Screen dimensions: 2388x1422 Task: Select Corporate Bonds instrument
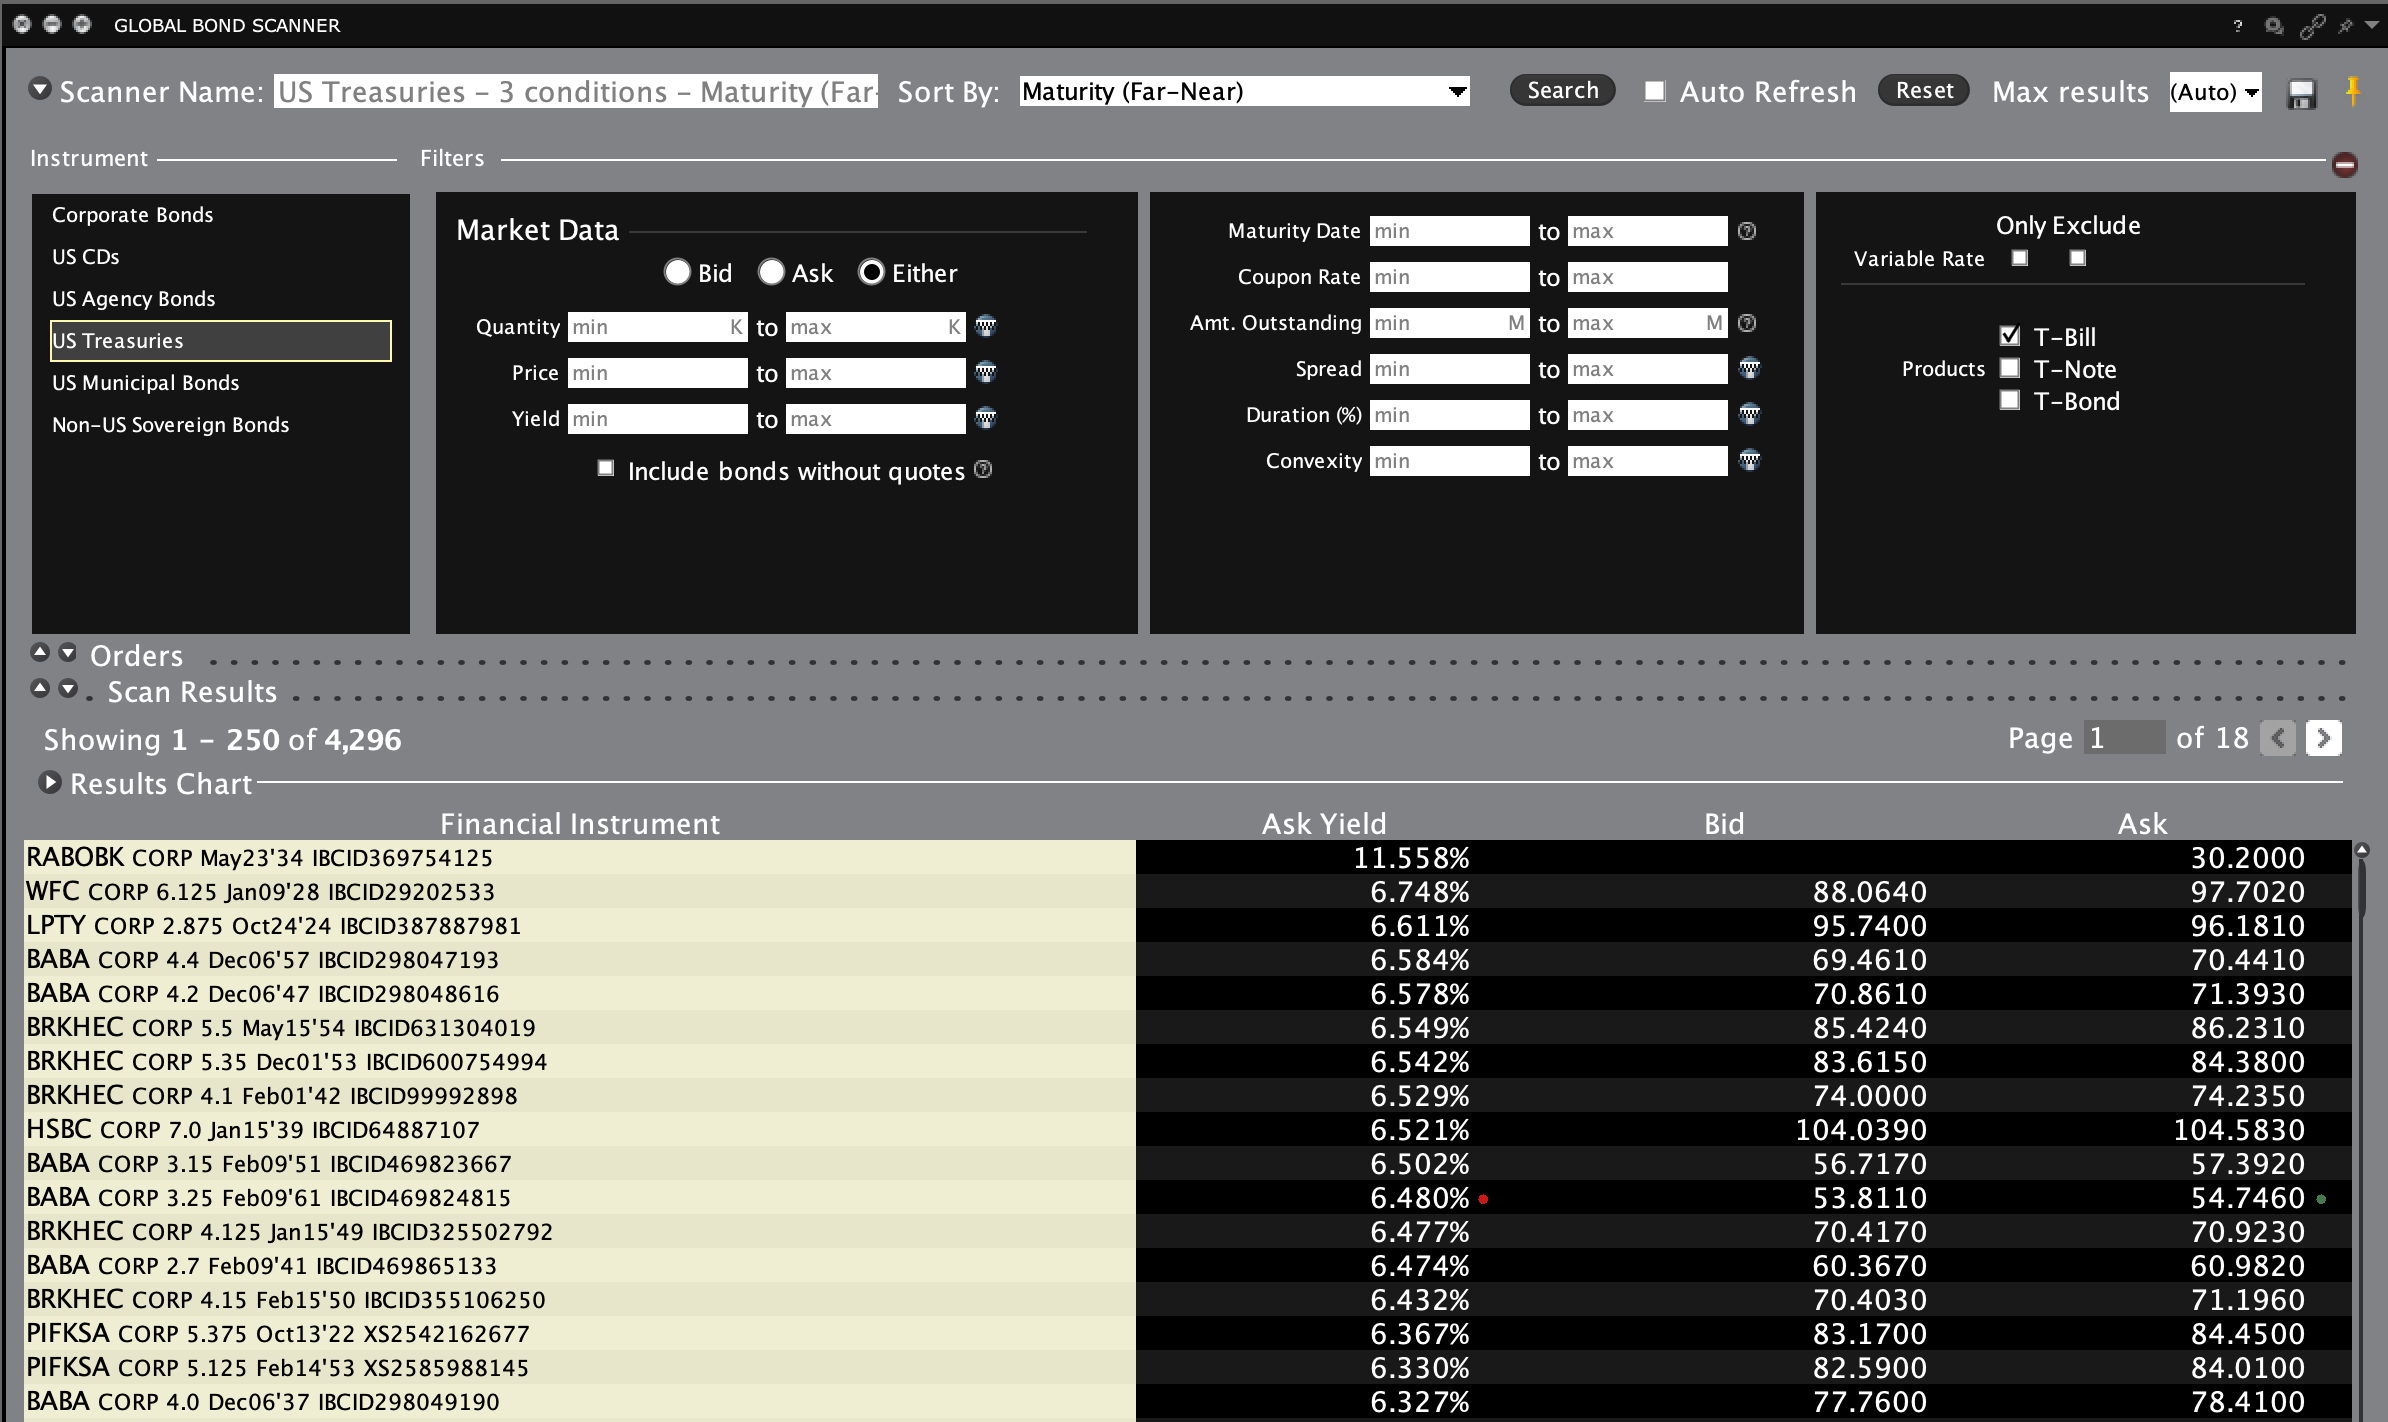(x=133, y=215)
